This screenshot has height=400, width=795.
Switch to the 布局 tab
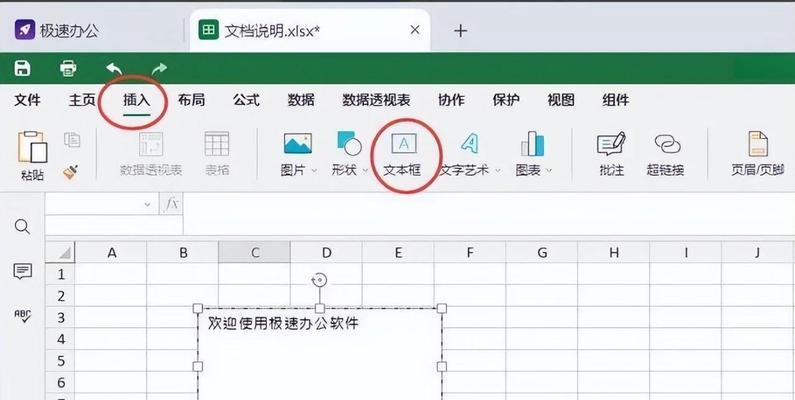192,100
